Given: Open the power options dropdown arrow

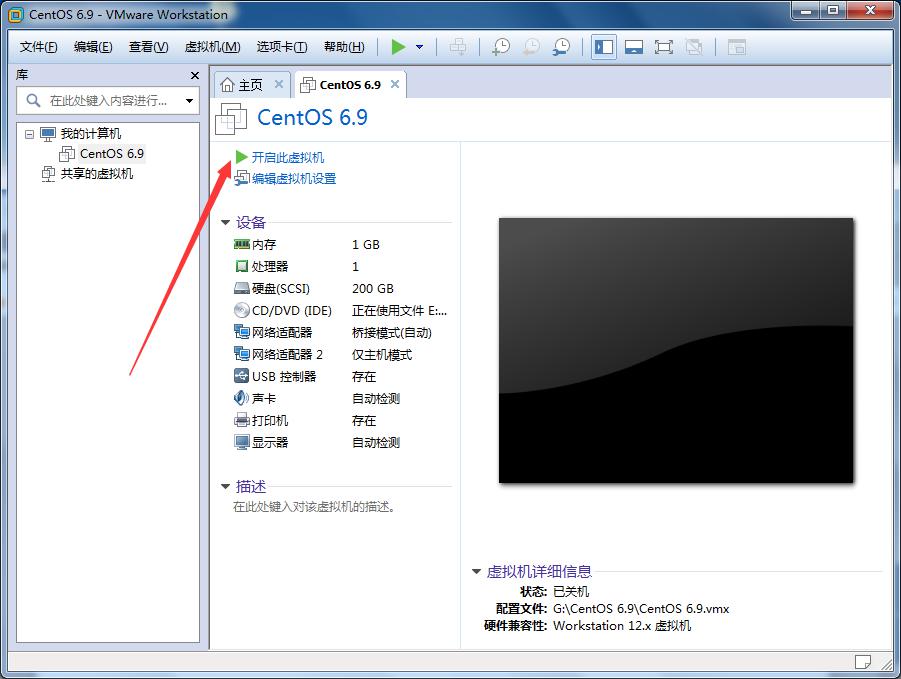Looking at the screenshot, I should (x=419, y=47).
